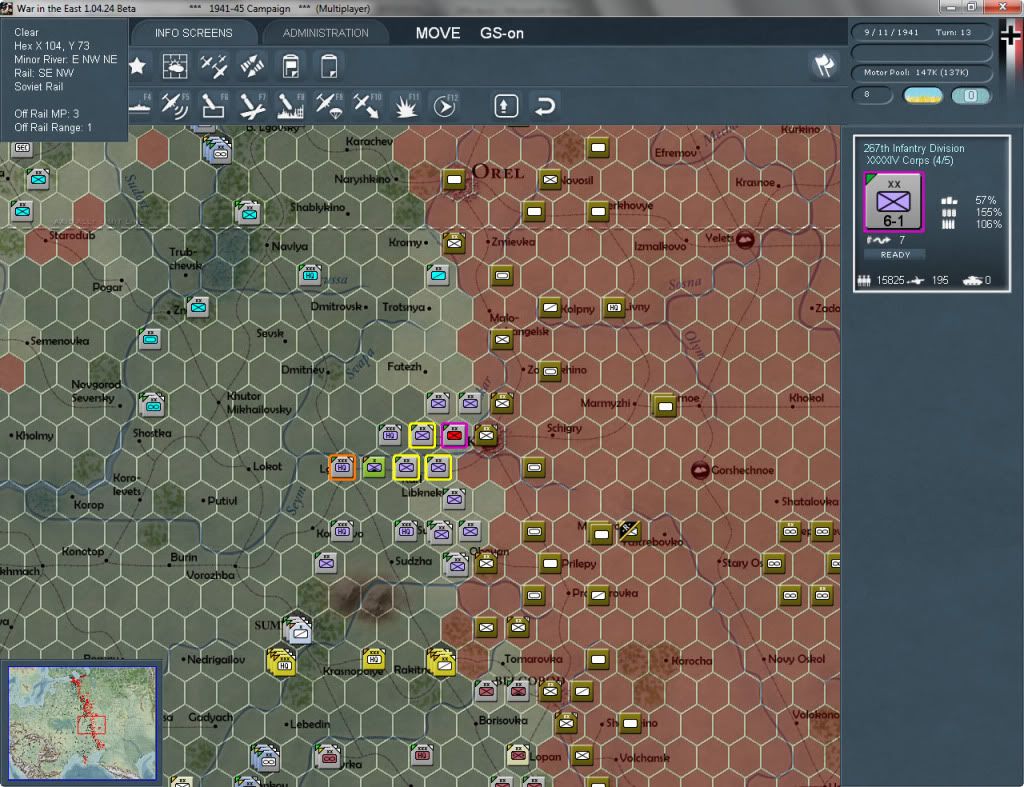Click the undo curved arrow icon
The height and width of the screenshot is (787, 1024).
[x=544, y=105]
